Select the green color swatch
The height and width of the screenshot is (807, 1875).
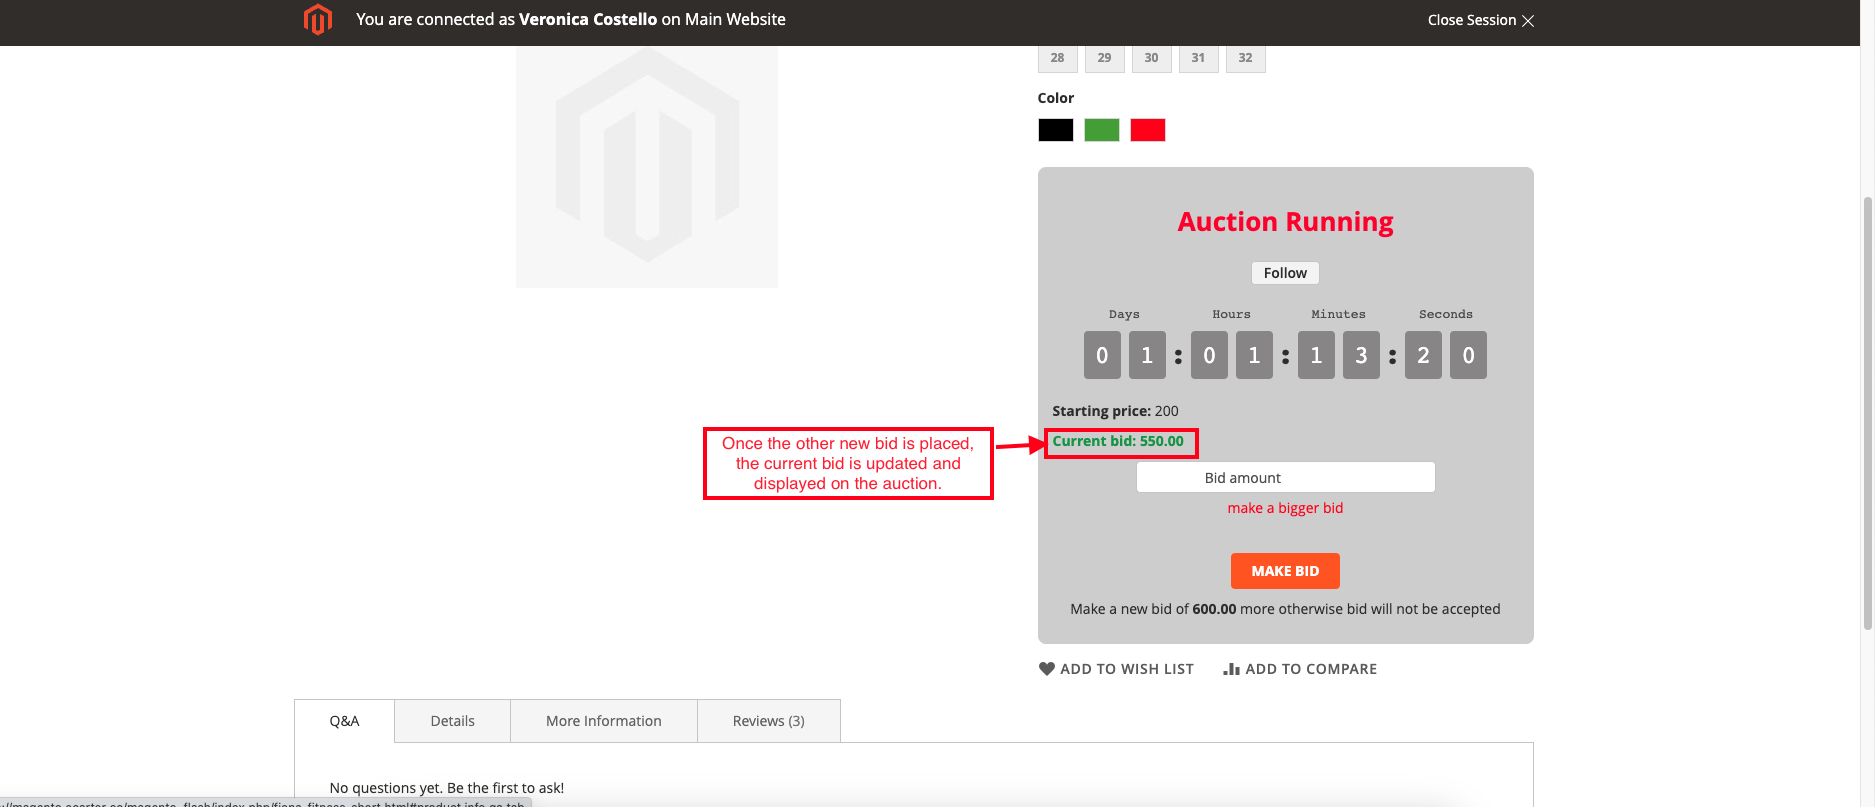click(x=1101, y=130)
